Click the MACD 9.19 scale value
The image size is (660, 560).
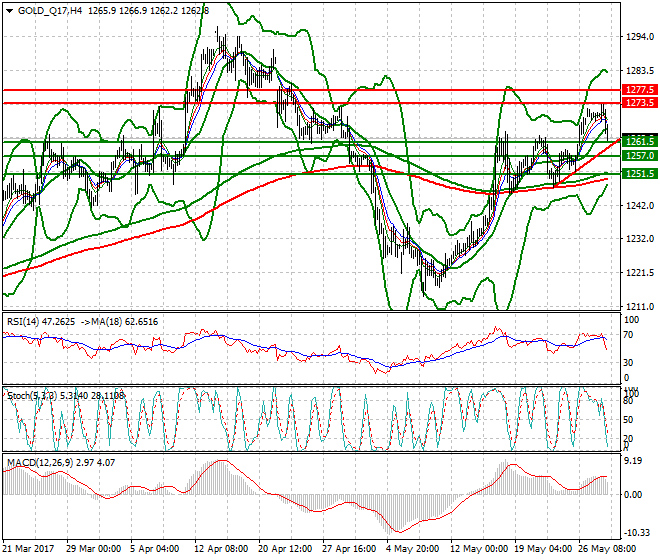(x=633, y=461)
